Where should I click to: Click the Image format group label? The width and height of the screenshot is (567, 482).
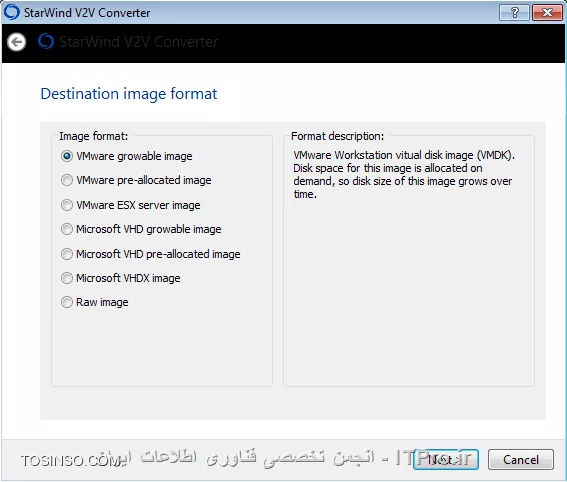coord(94,136)
